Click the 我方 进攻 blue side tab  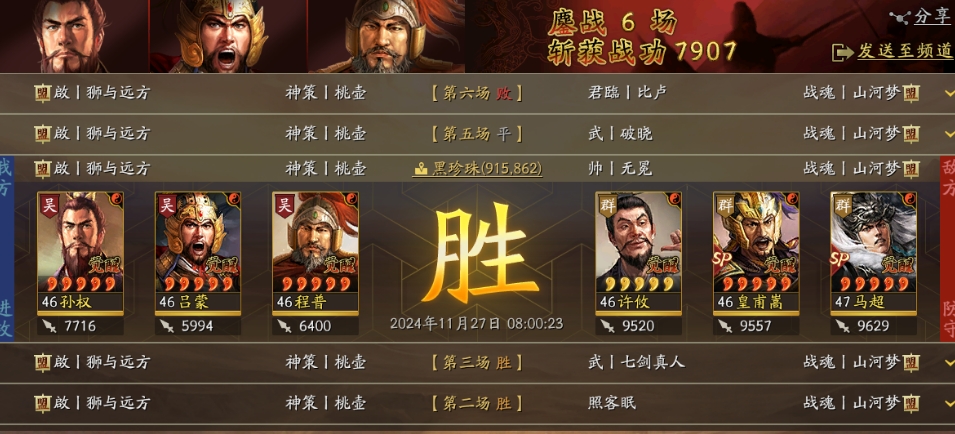point(6,248)
